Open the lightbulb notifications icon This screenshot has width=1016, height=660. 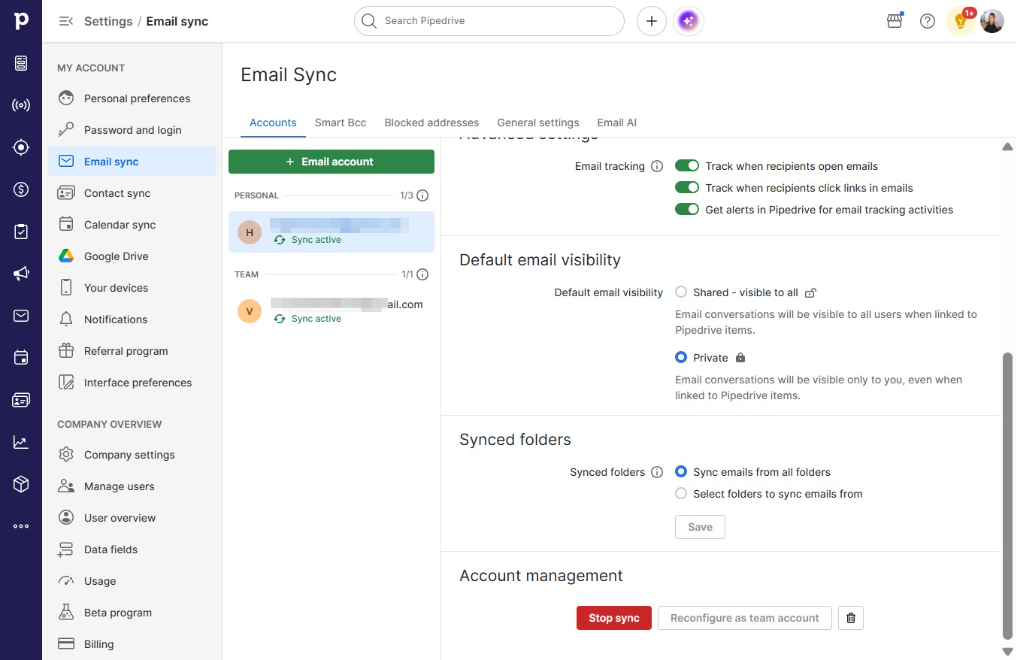coord(961,21)
